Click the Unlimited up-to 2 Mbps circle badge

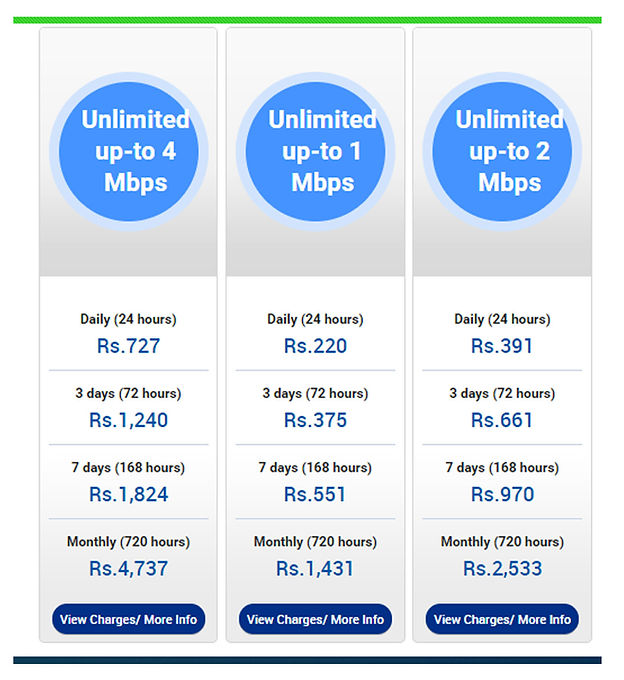pos(502,152)
